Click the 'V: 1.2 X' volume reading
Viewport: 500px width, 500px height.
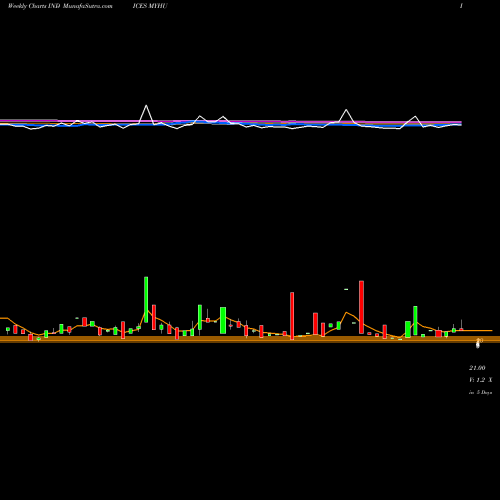pos(481,380)
